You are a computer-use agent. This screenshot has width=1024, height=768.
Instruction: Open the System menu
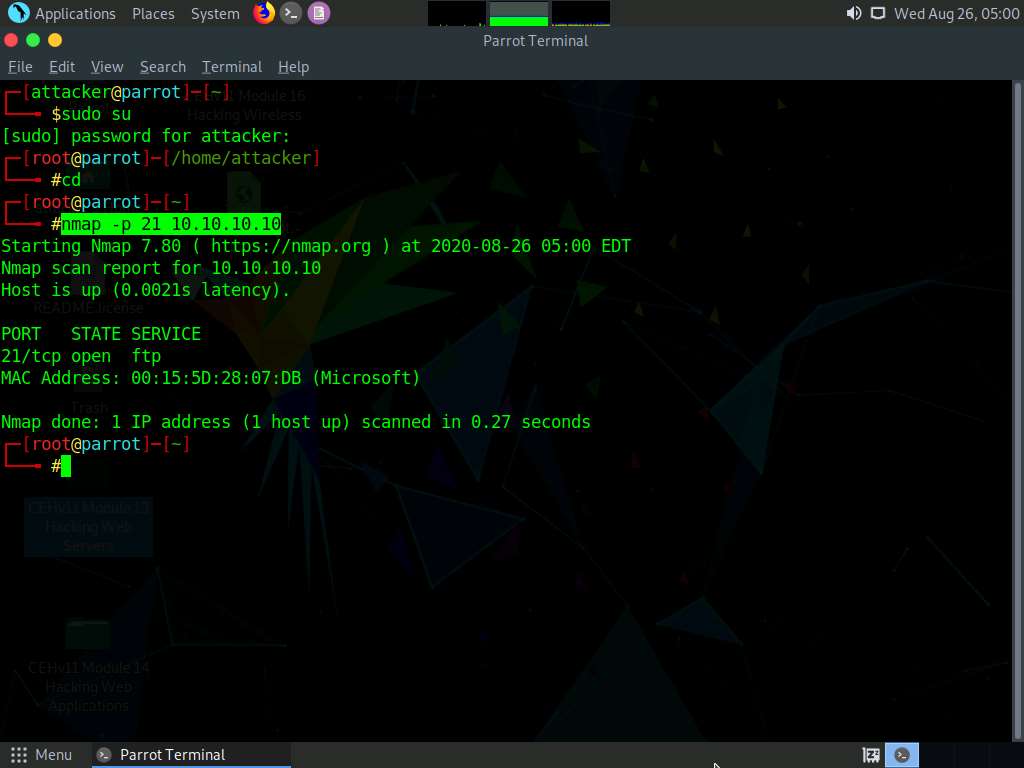click(x=215, y=13)
